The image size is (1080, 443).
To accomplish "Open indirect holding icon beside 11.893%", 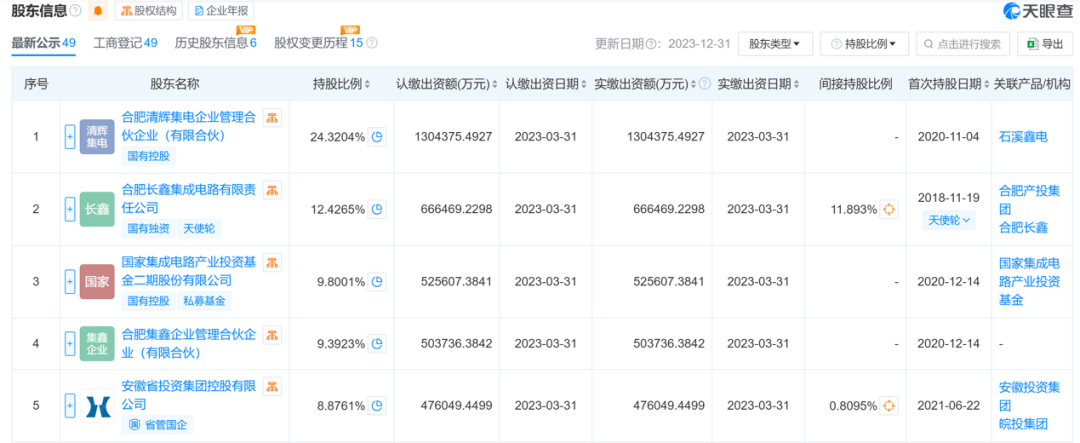I will (889, 210).
